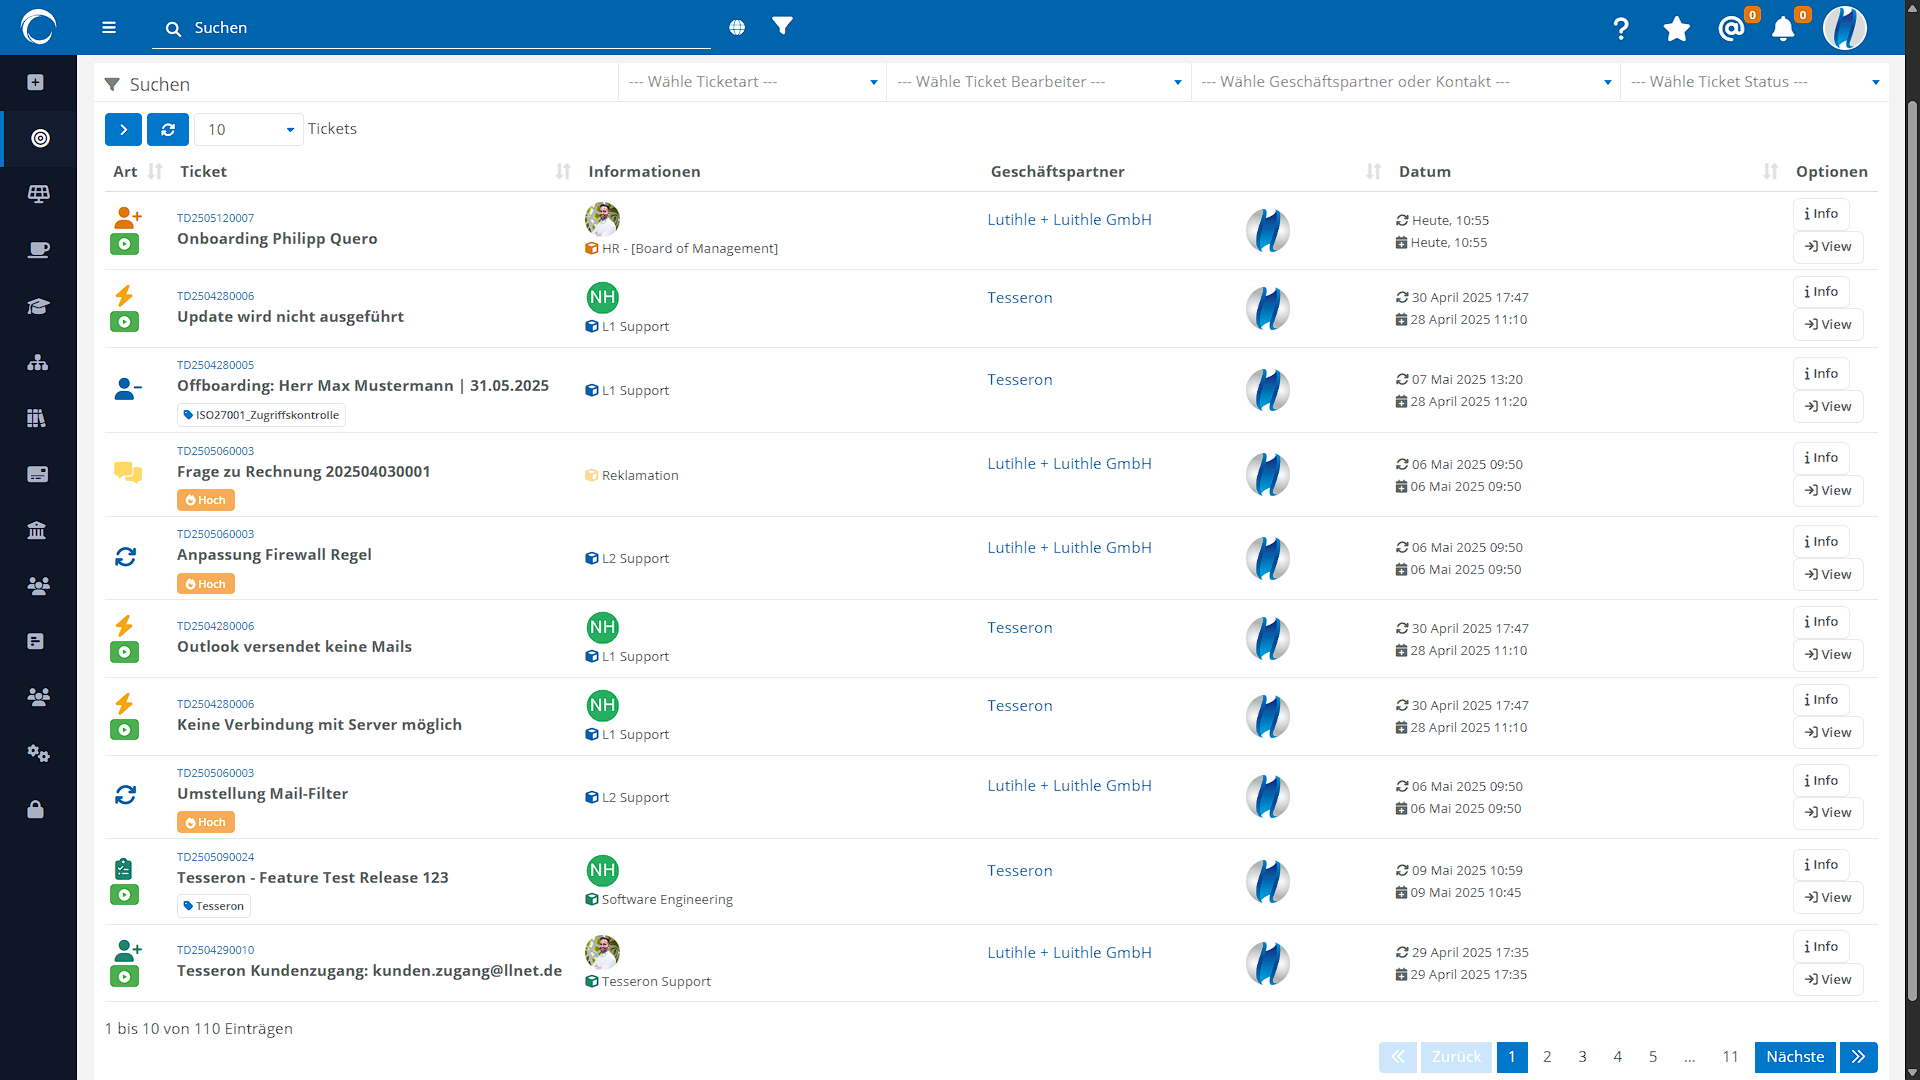Open the Wähle Ticket Status dropdown
The height and width of the screenshot is (1080, 1920).
(1754, 82)
